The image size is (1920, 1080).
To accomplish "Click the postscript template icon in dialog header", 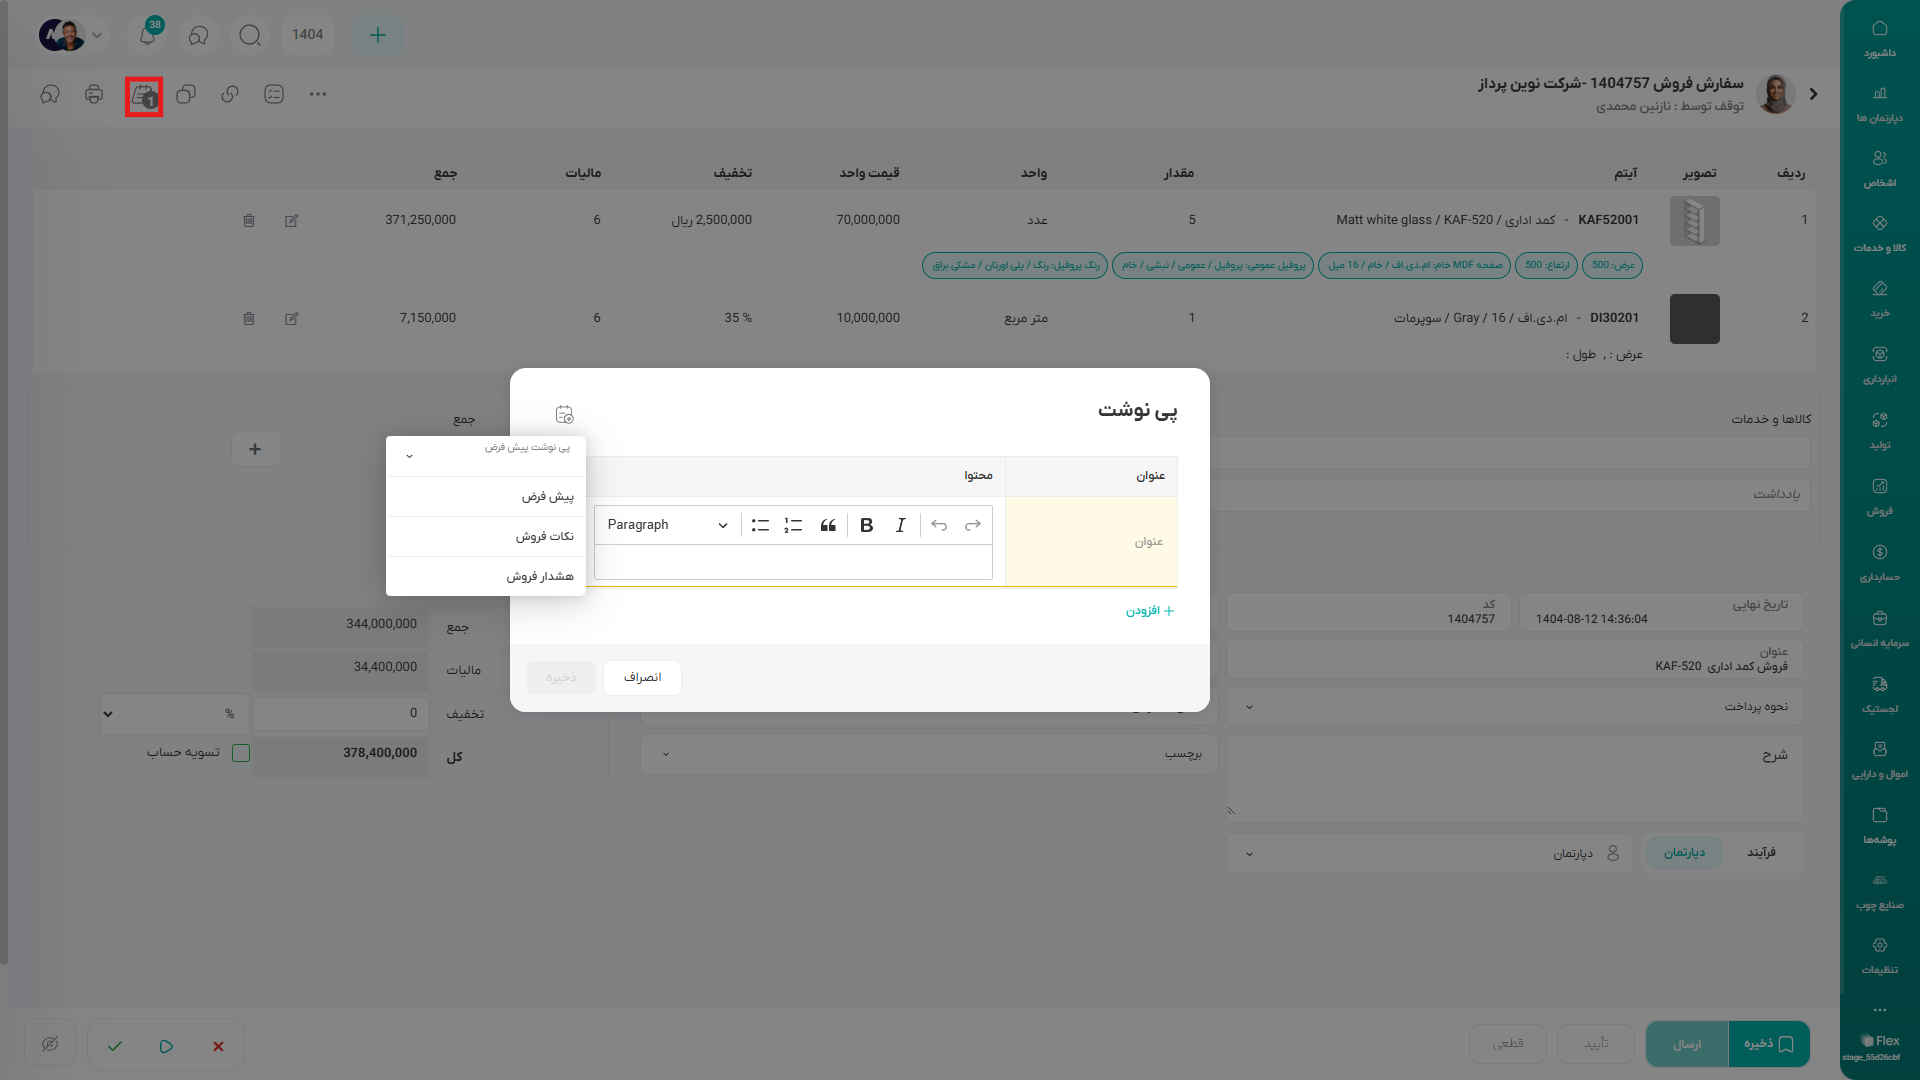I will point(564,414).
